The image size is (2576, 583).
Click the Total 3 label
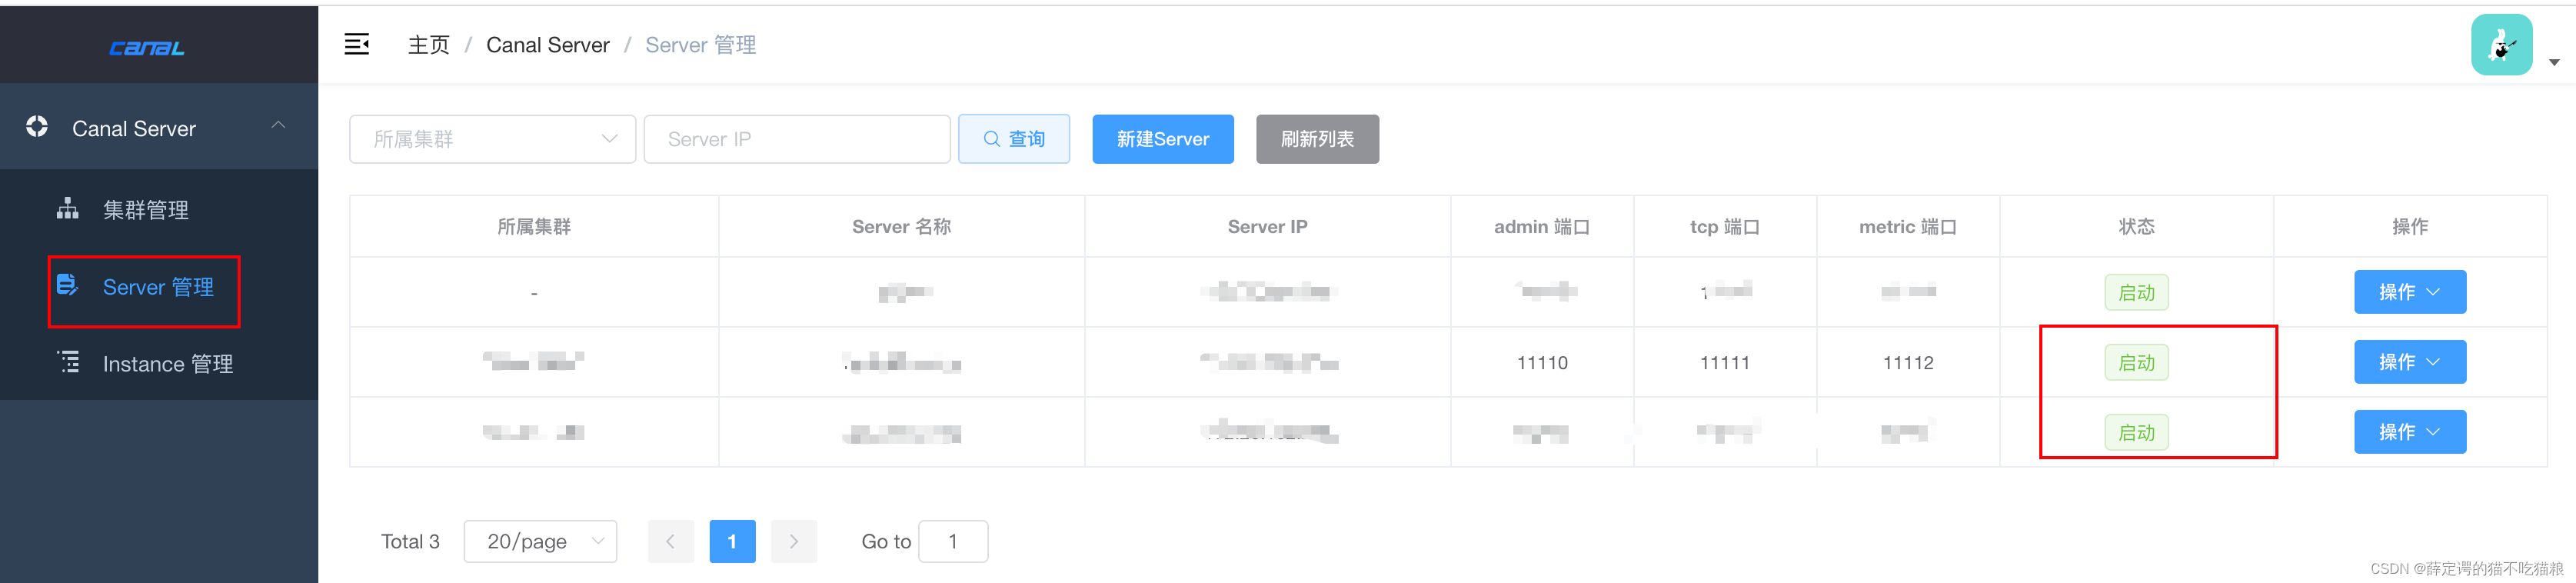(410, 541)
